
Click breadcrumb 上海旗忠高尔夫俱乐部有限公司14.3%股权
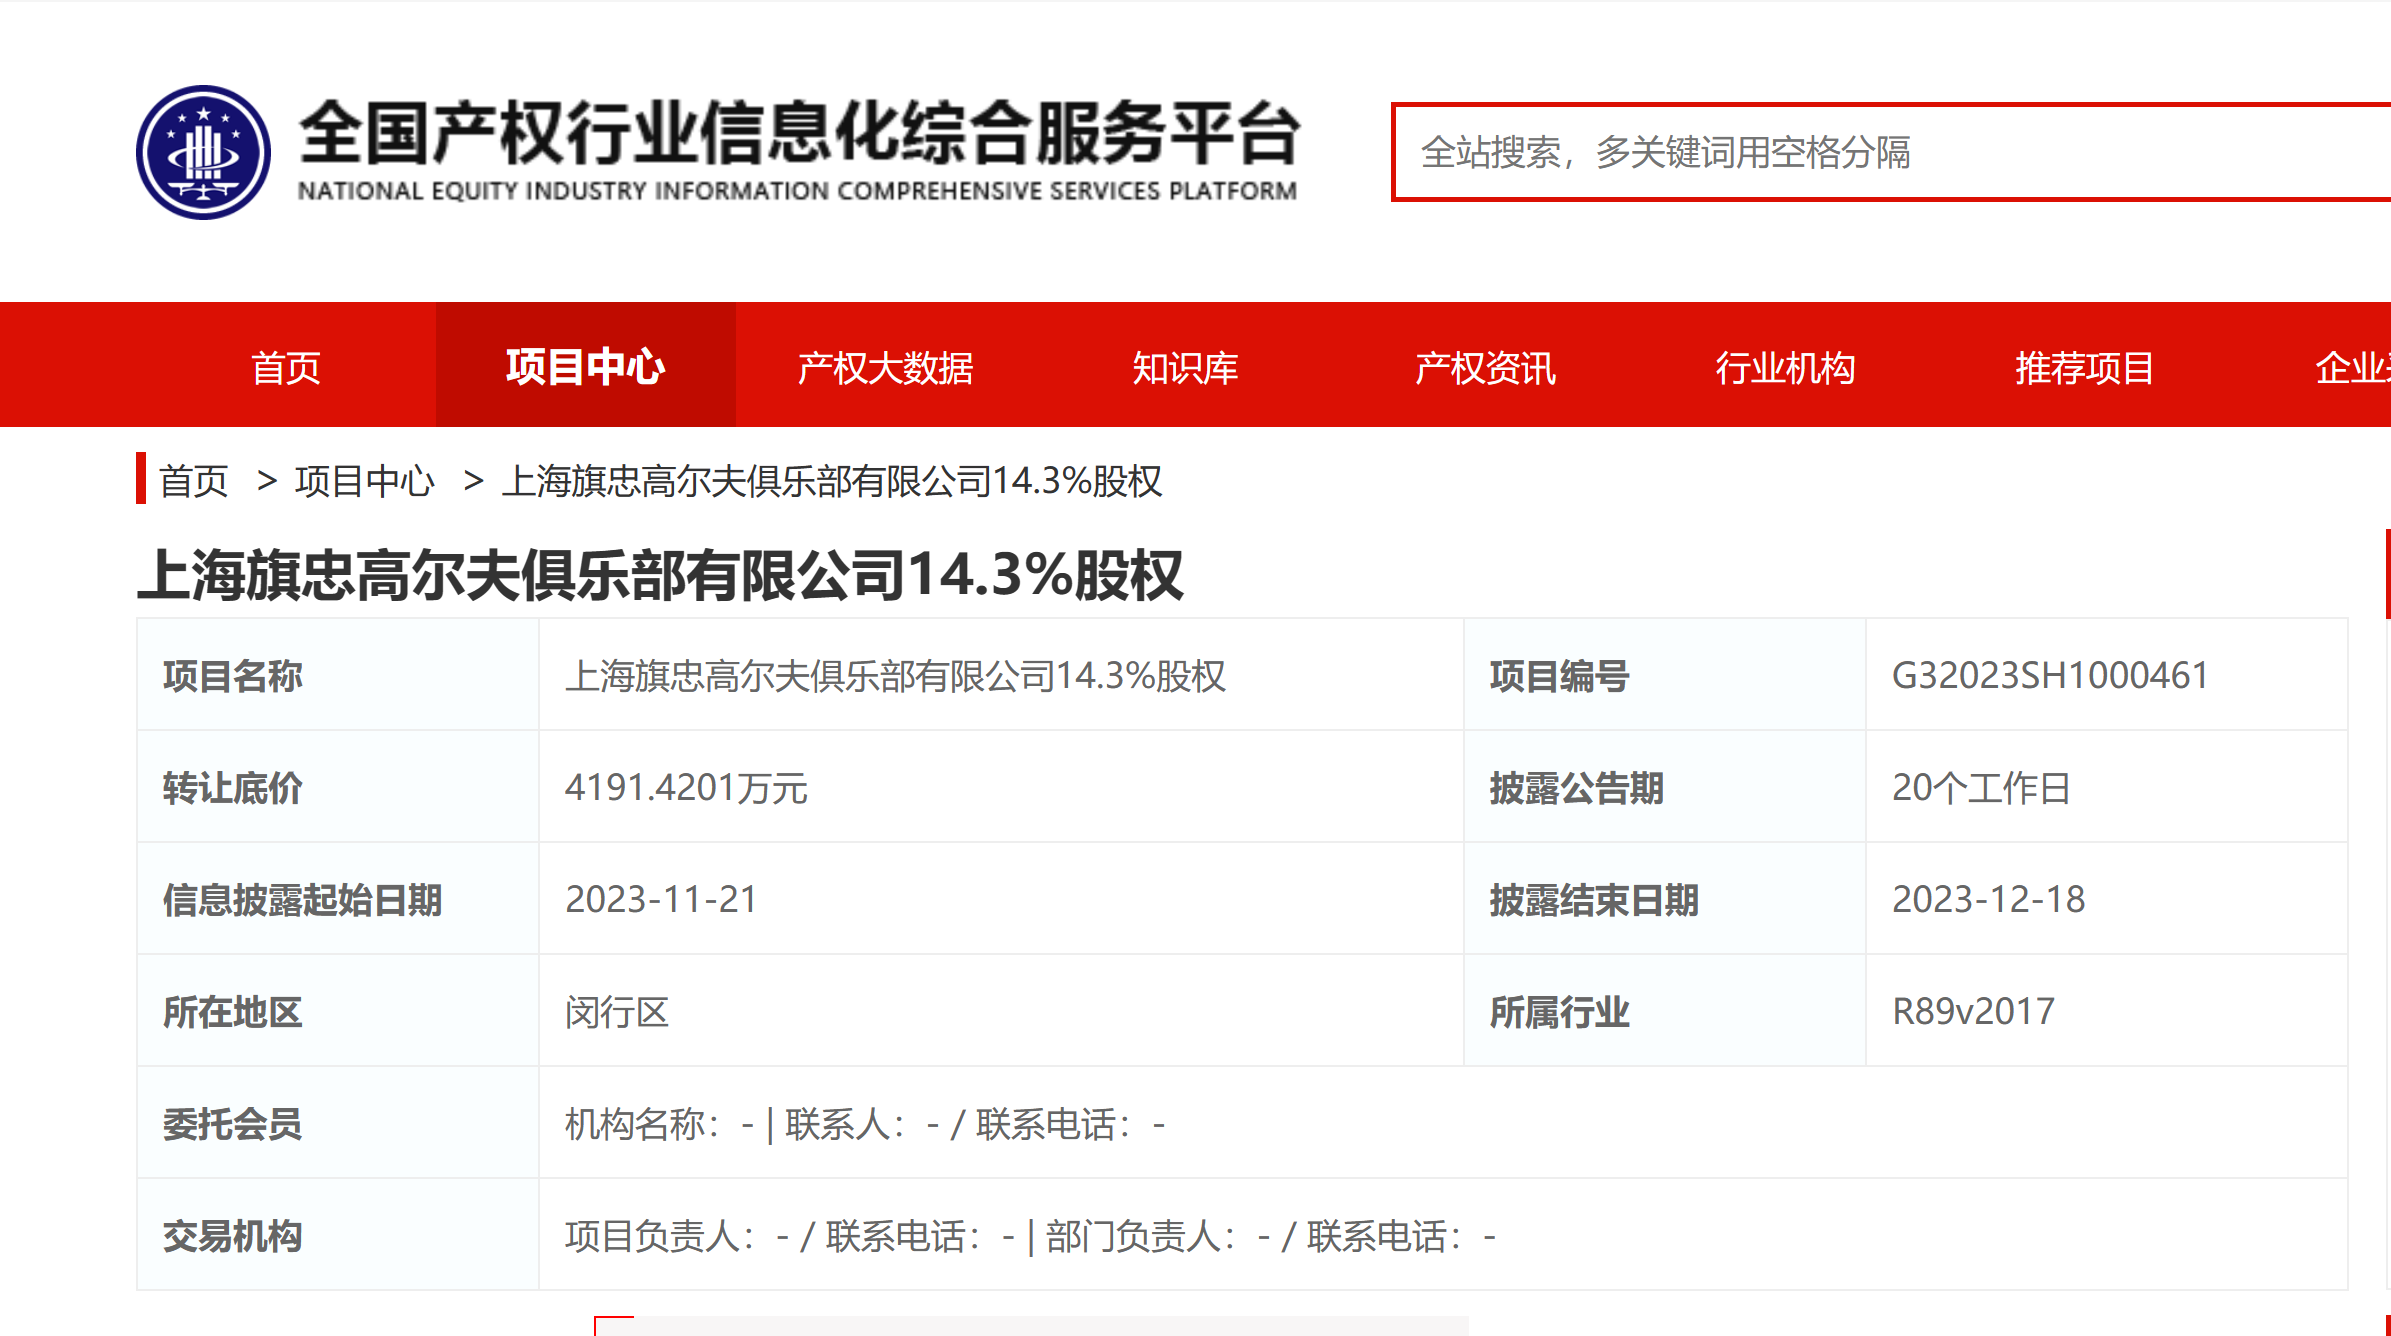[832, 481]
